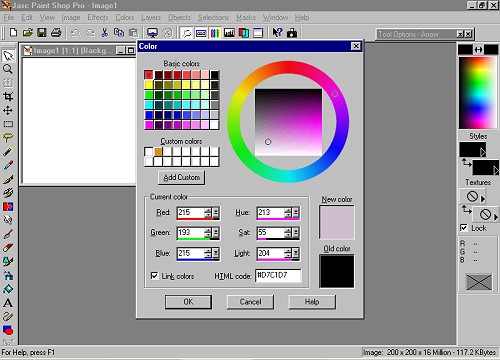Select the Eraser tool

pos(8,248)
